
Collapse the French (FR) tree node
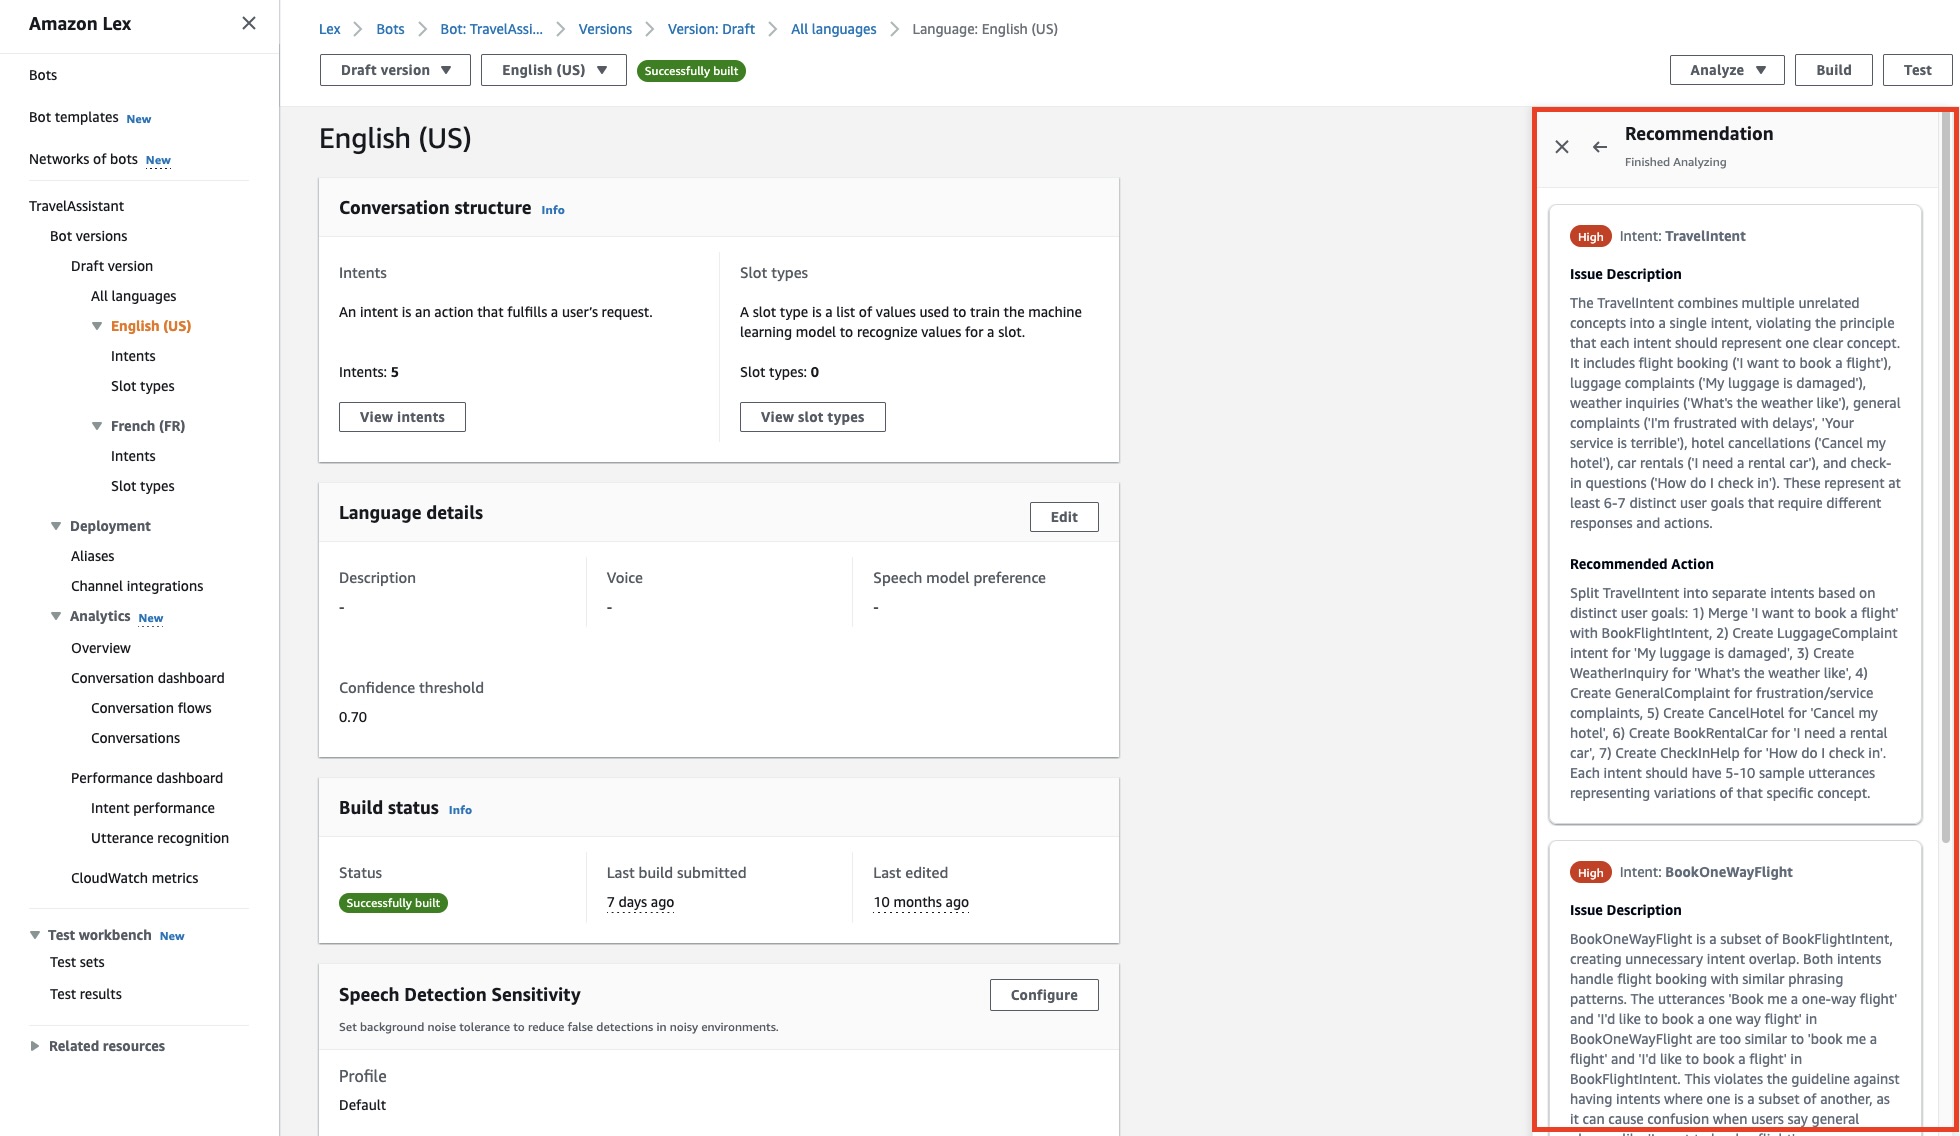tap(97, 426)
